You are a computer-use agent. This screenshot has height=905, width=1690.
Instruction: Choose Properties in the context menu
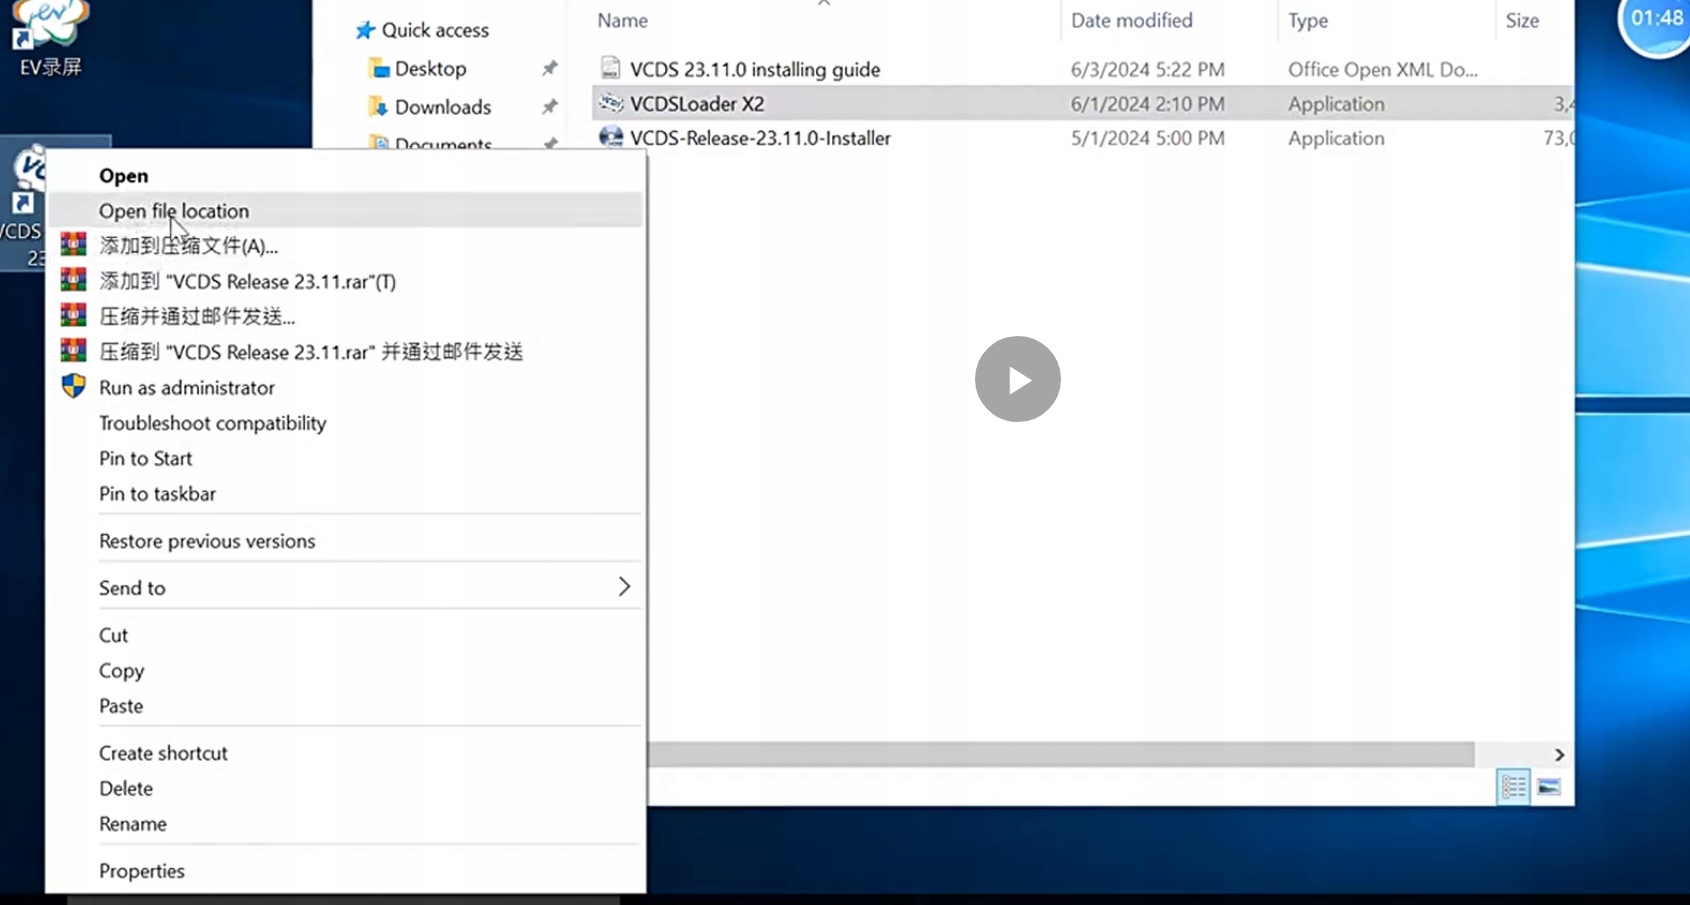141,871
